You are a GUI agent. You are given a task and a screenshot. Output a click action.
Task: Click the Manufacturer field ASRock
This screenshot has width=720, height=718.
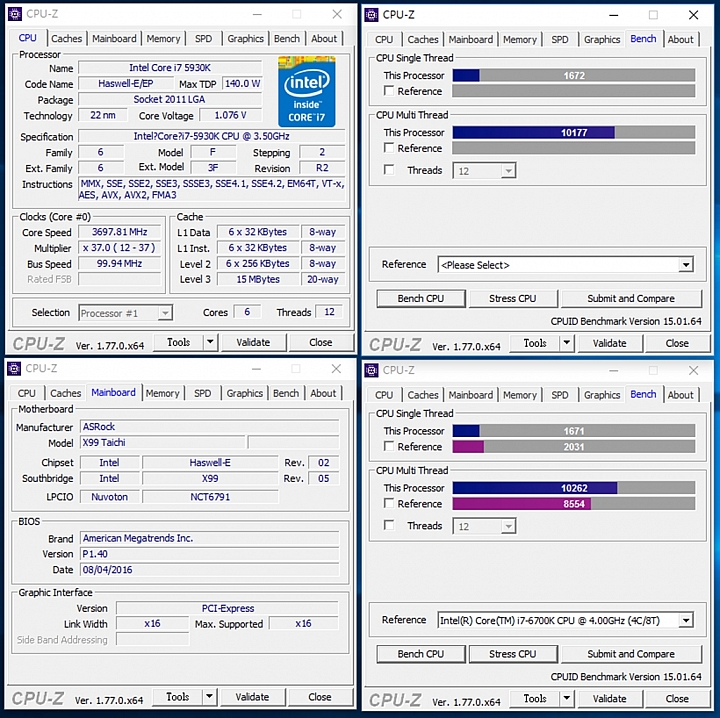point(210,427)
